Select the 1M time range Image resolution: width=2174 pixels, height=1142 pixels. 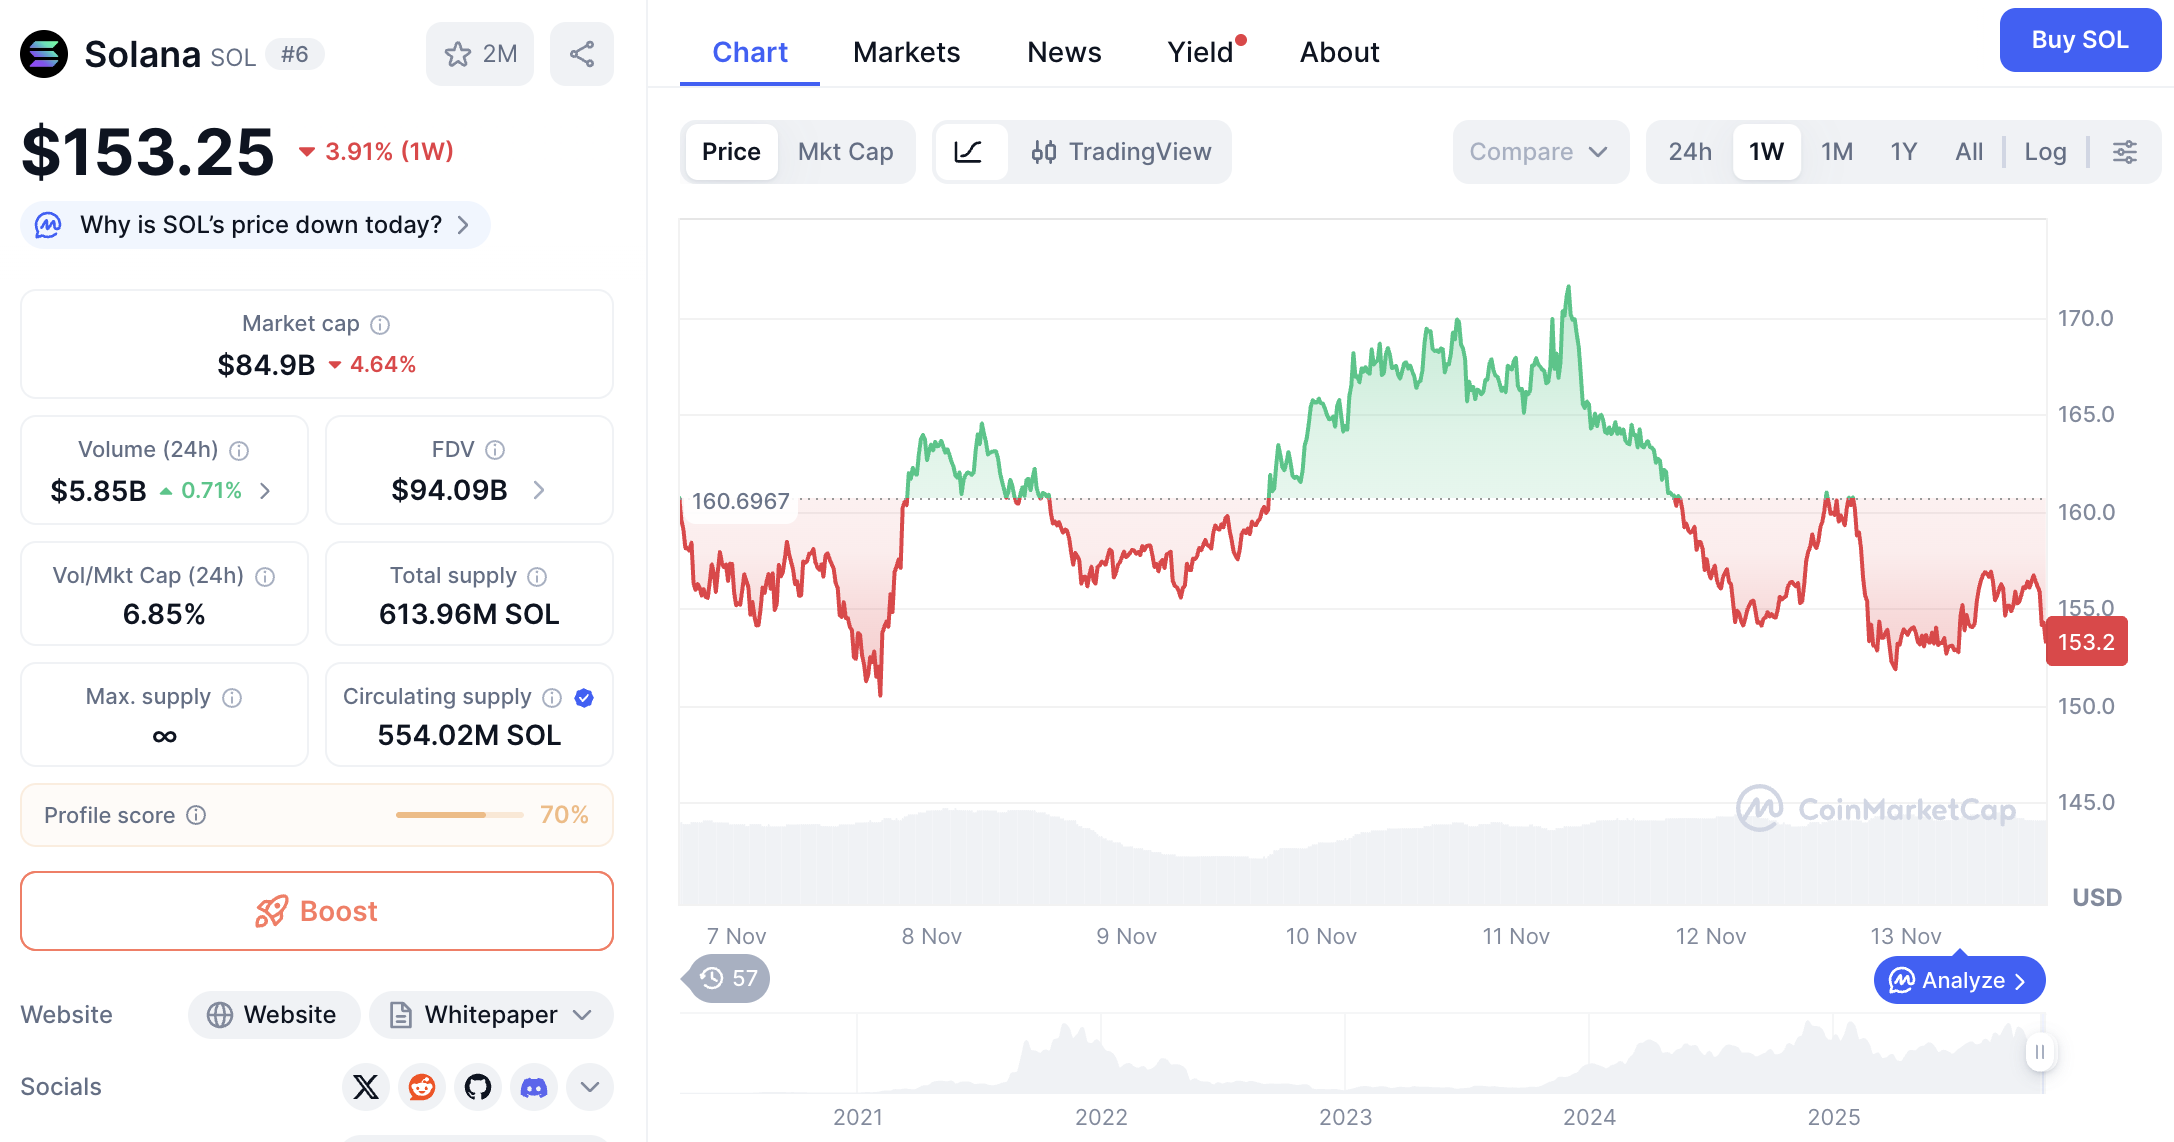[1836, 152]
